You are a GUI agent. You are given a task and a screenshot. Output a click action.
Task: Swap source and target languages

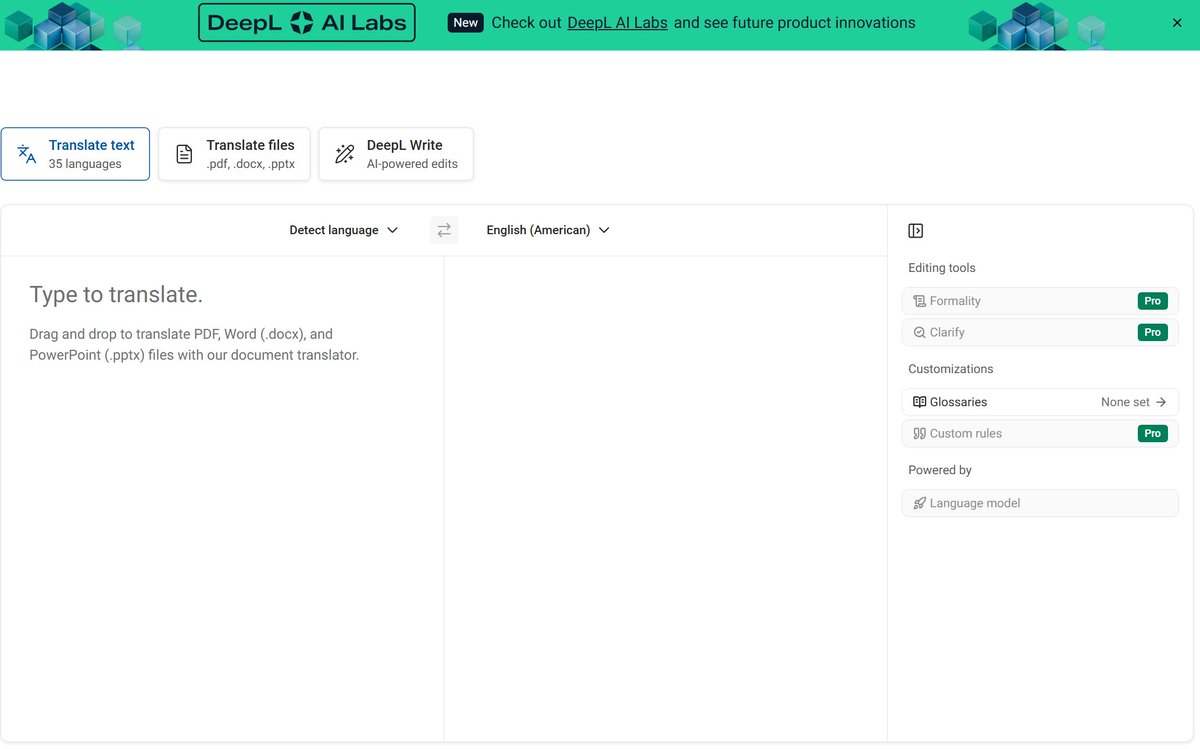444,230
